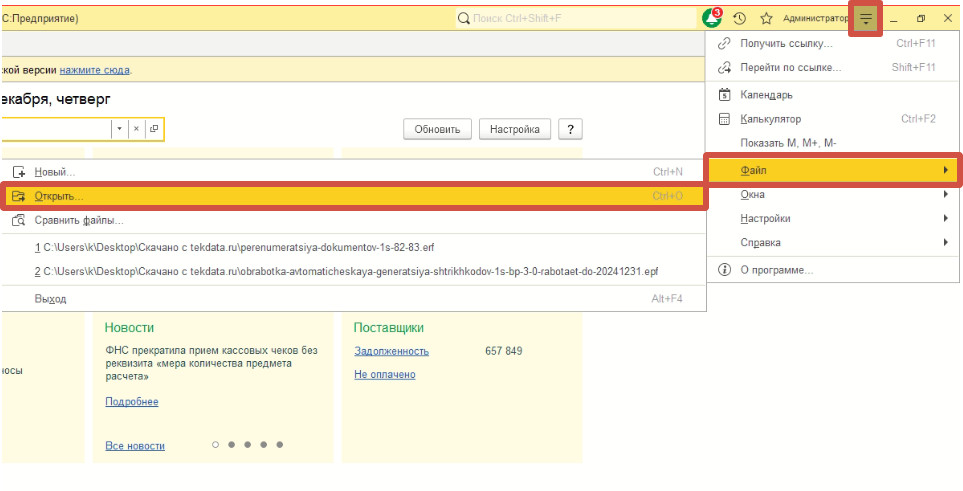Open the Все новости link
Screen dimensions: 963x491
pos(135,446)
